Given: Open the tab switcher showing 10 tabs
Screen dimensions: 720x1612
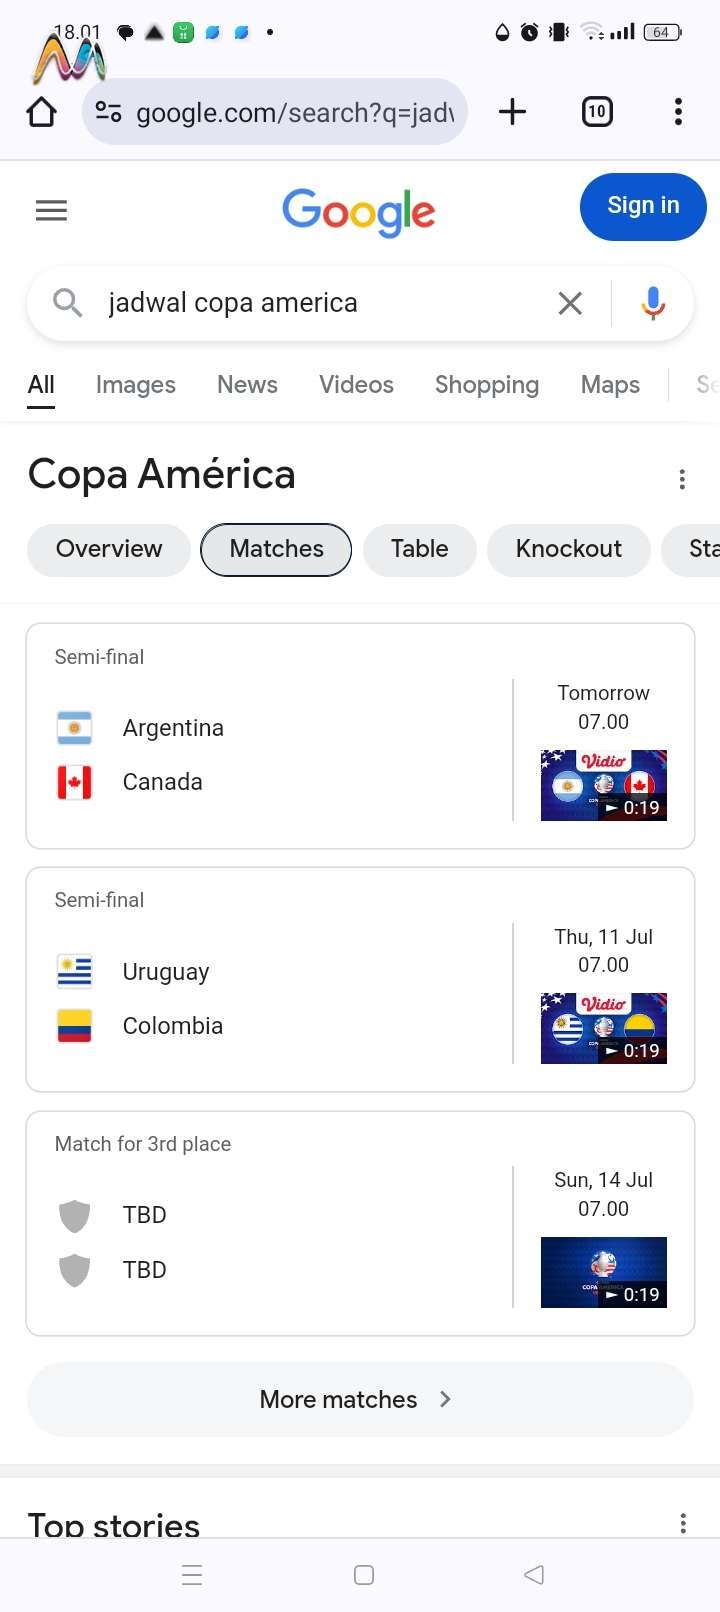Looking at the screenshot, I should [597, 111].
